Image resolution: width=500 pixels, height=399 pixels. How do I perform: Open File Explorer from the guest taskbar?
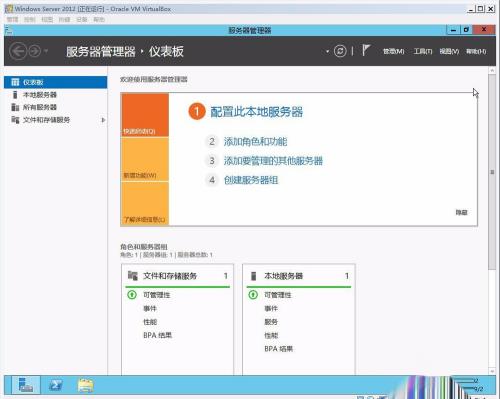coord(85,385)
